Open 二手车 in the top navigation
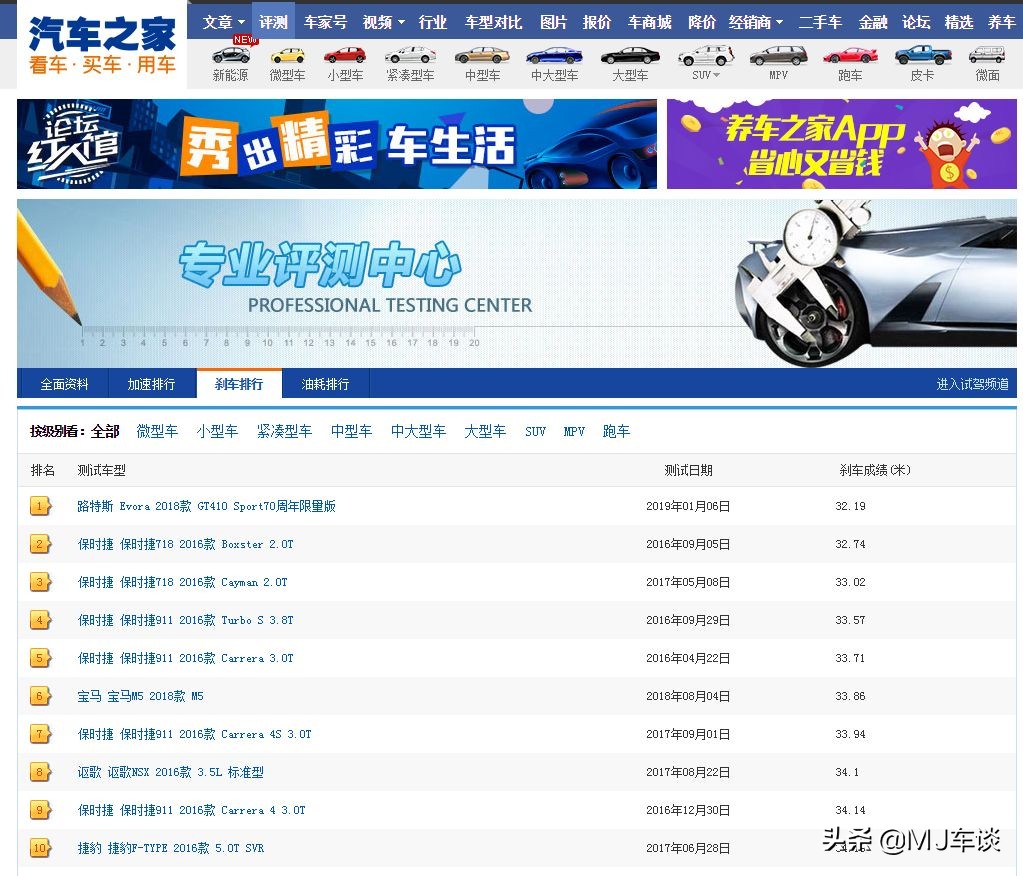The width and height of the screenshot is (1023, 876). point(820,22)
